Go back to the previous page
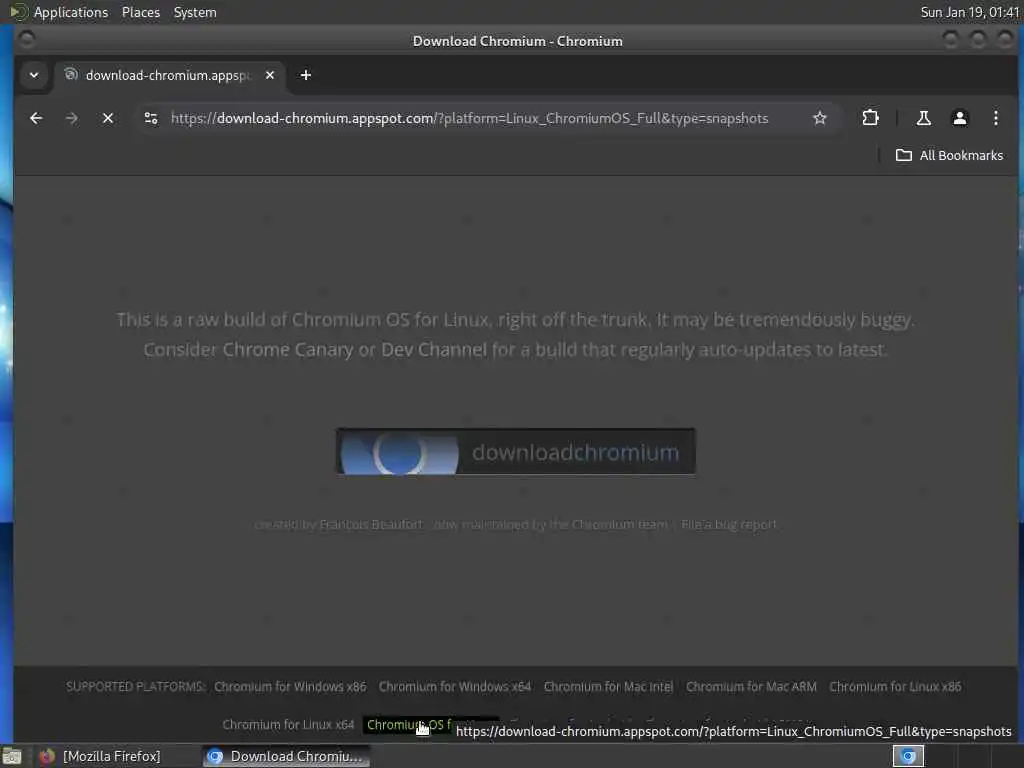This screenshot has width=1024, height=768. (x=36, y=118)
